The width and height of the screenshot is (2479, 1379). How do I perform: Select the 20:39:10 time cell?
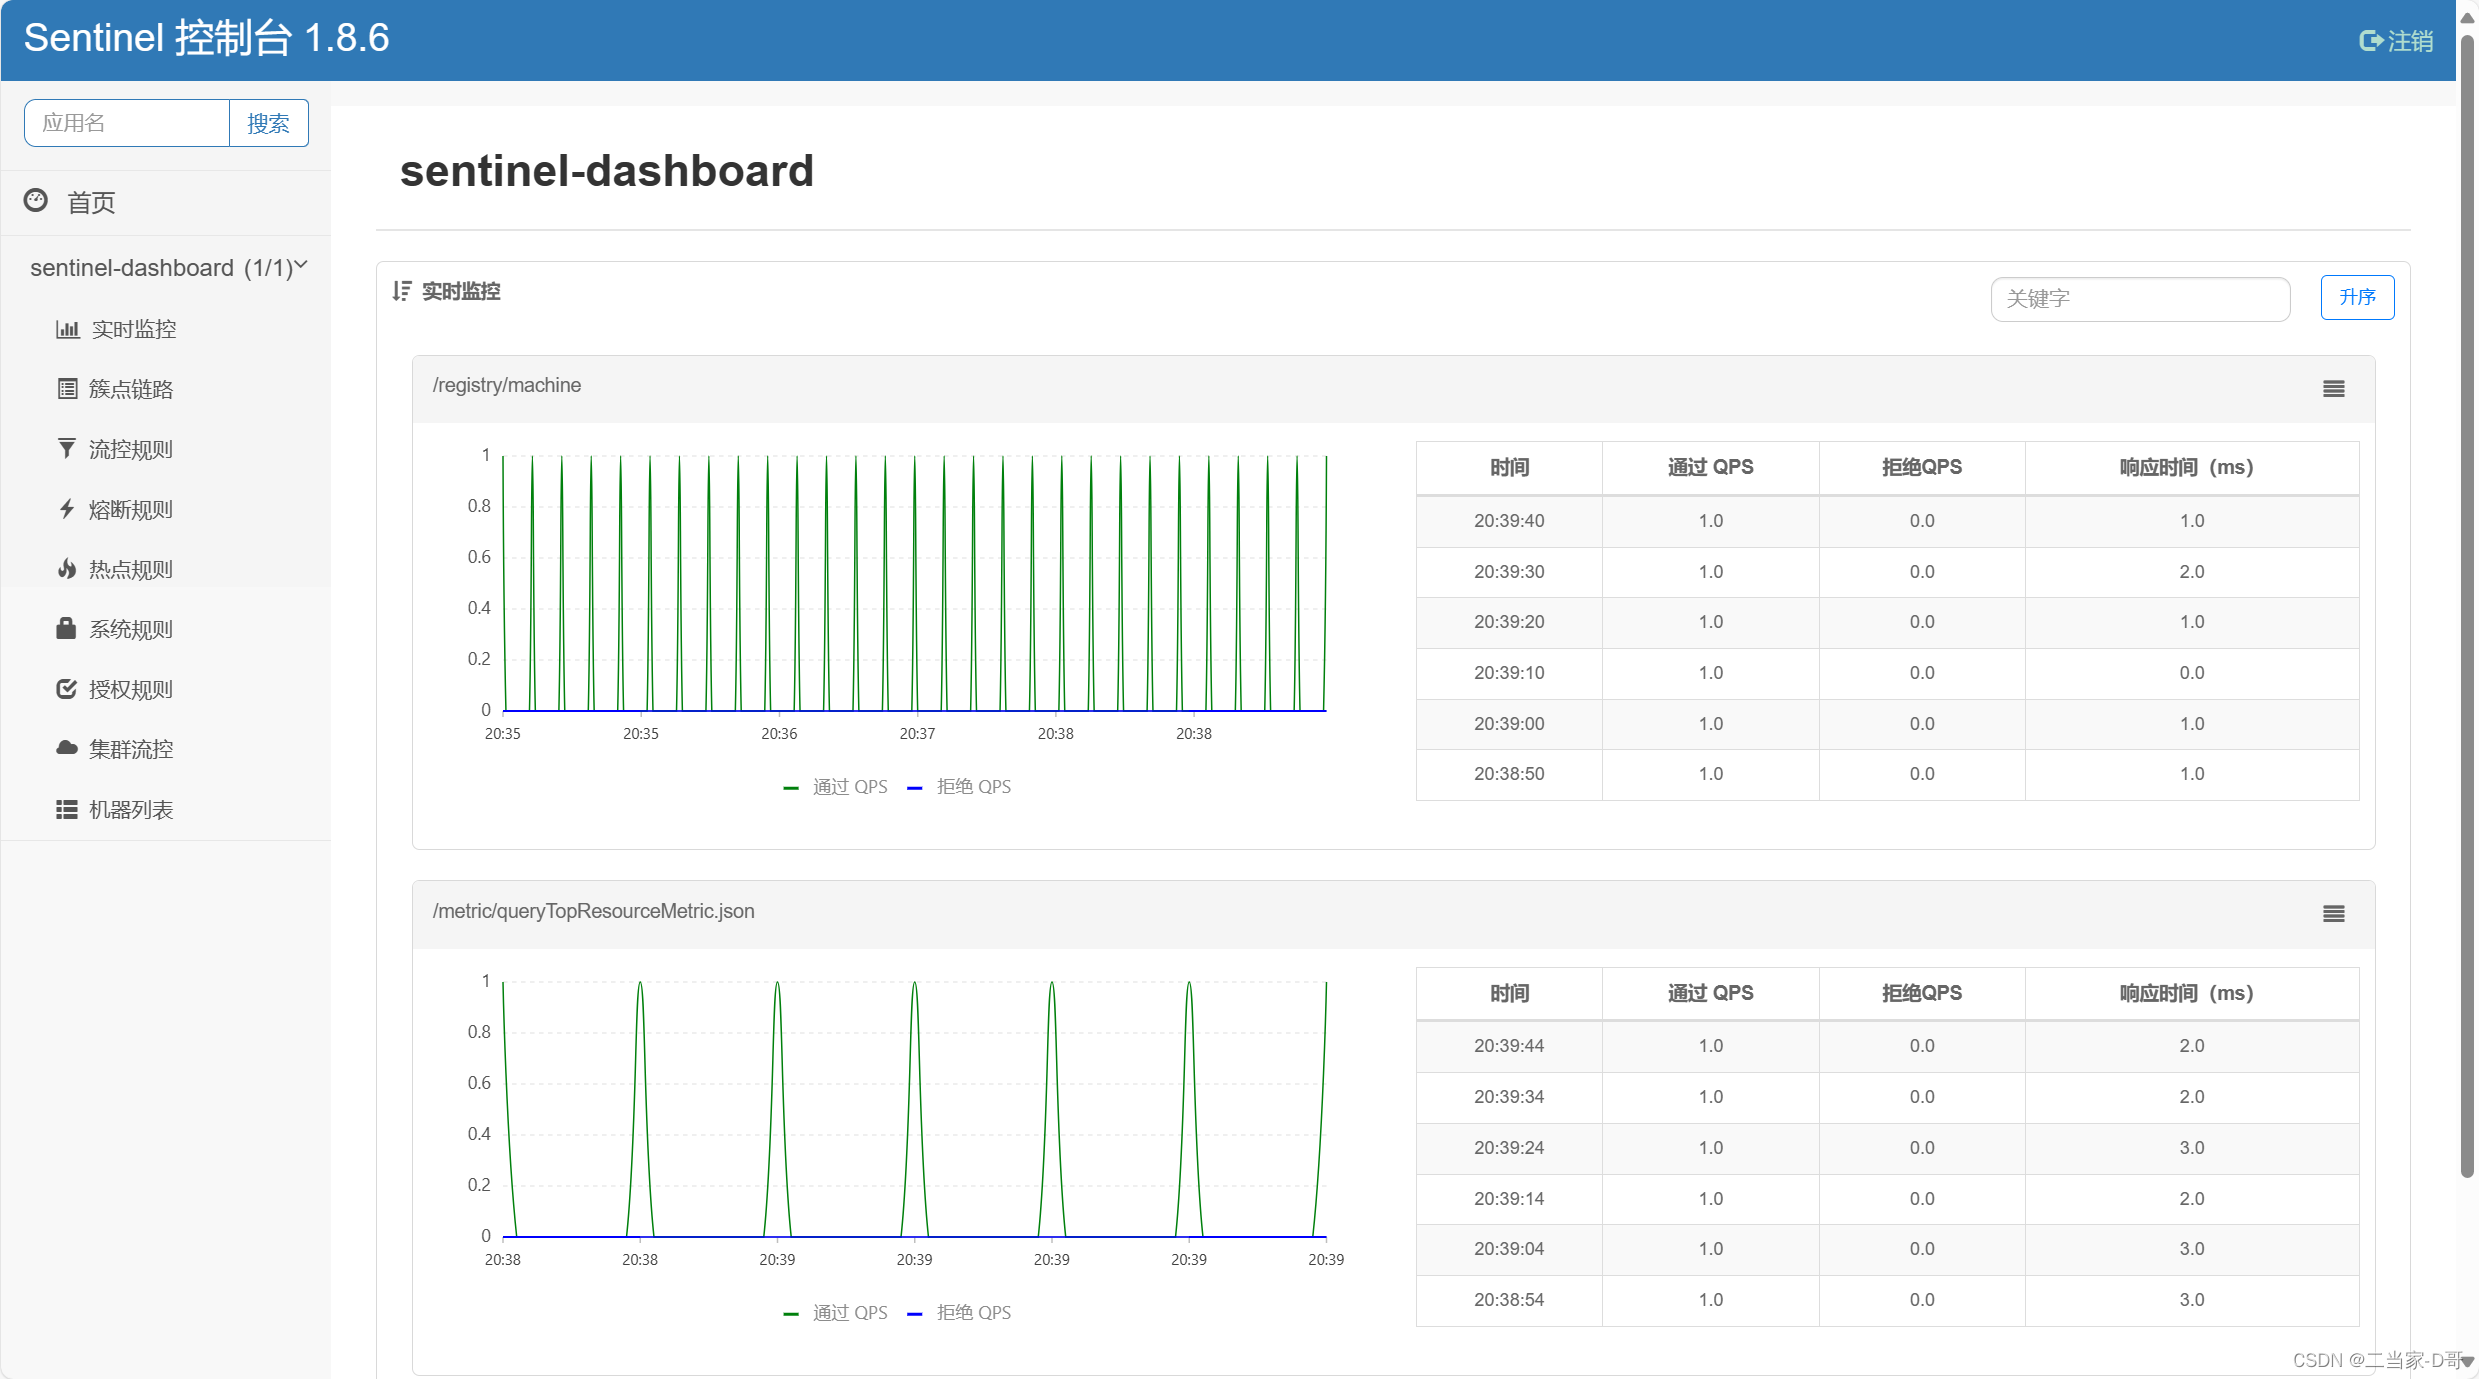[1509, 673]
